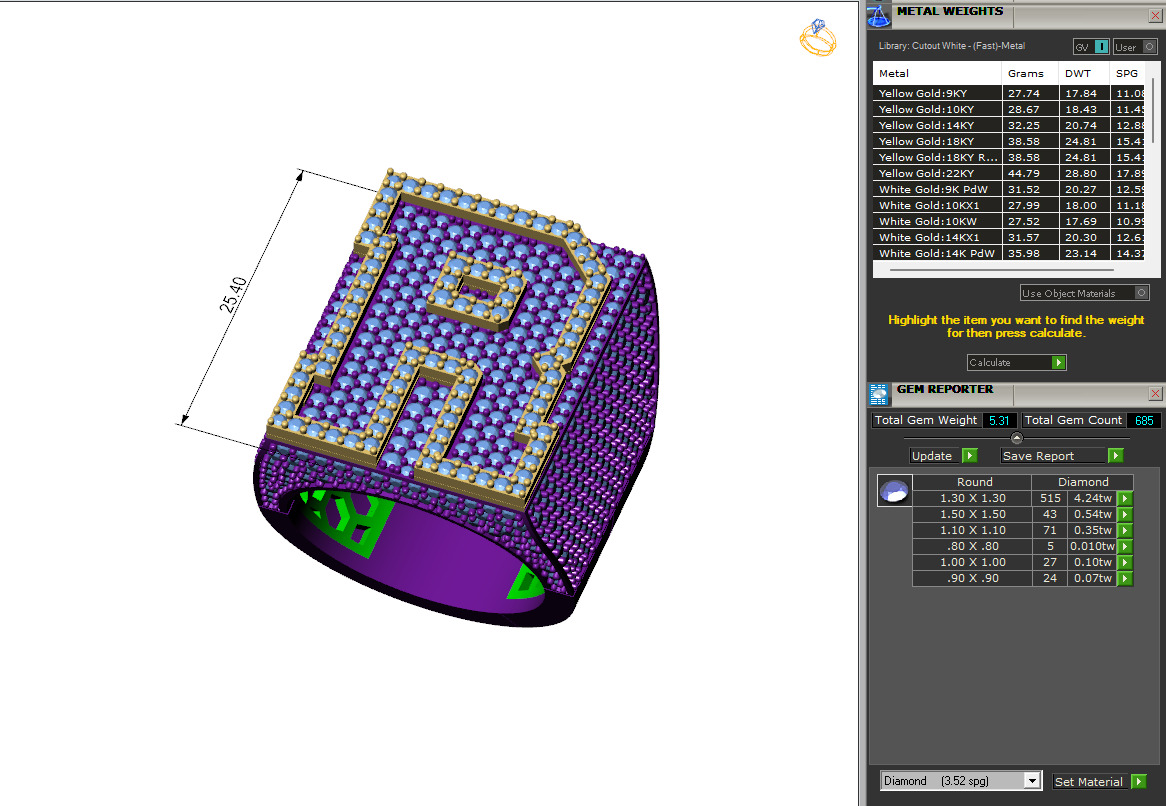The width and height of the screenshot is (1166, 806).
Task: Click green arrow for 1.00 X 1.00 row
Action: (1125, 562)
